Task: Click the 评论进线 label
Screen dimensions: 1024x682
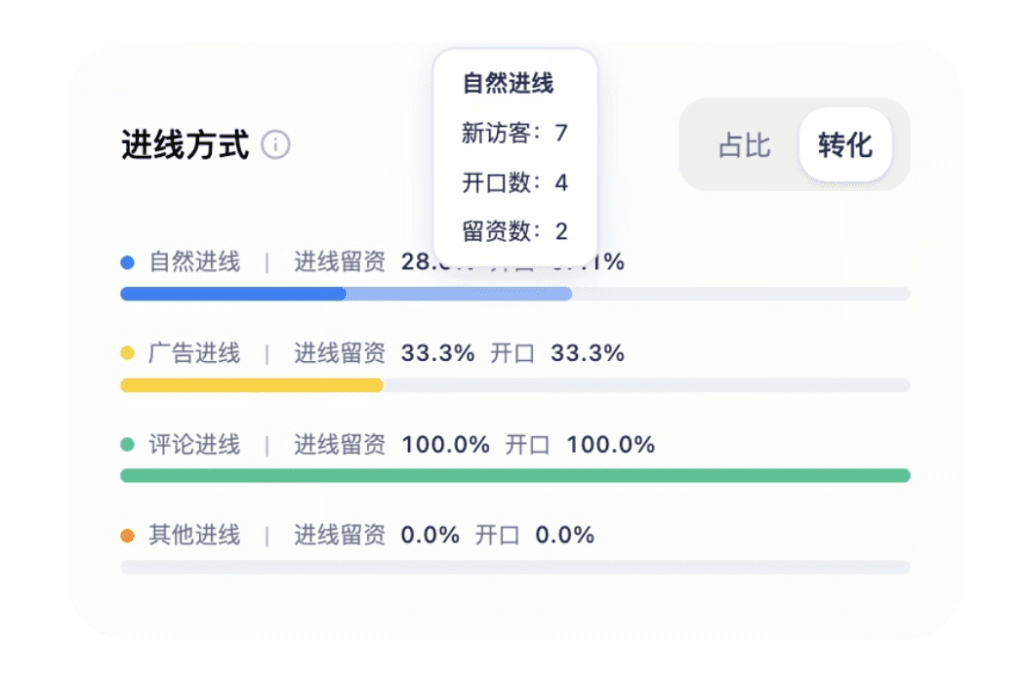Action: tap(195, 444)
